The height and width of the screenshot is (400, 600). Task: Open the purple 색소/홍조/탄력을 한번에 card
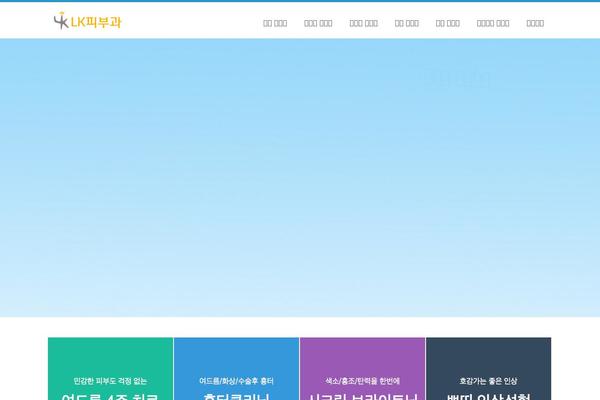pyautogui.click(x=362, y=369)
